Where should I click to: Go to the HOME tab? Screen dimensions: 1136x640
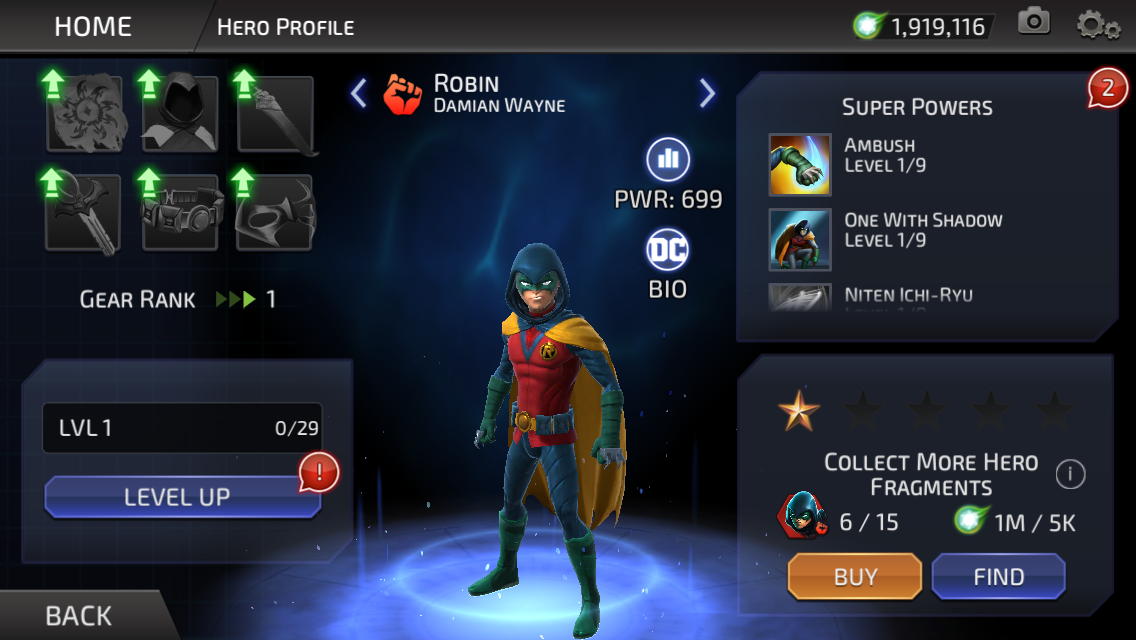93,27
